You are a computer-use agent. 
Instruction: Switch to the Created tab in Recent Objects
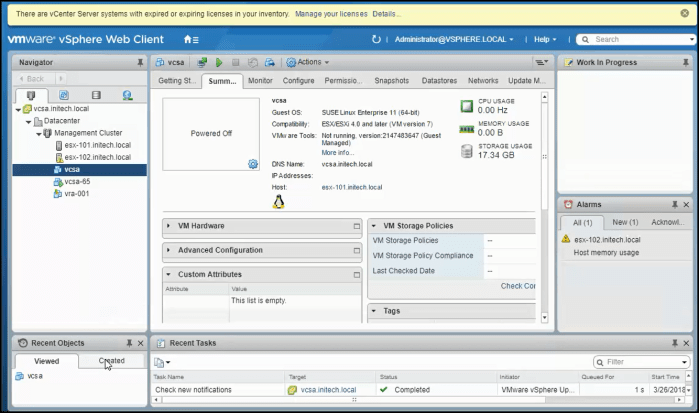(111, 361)
